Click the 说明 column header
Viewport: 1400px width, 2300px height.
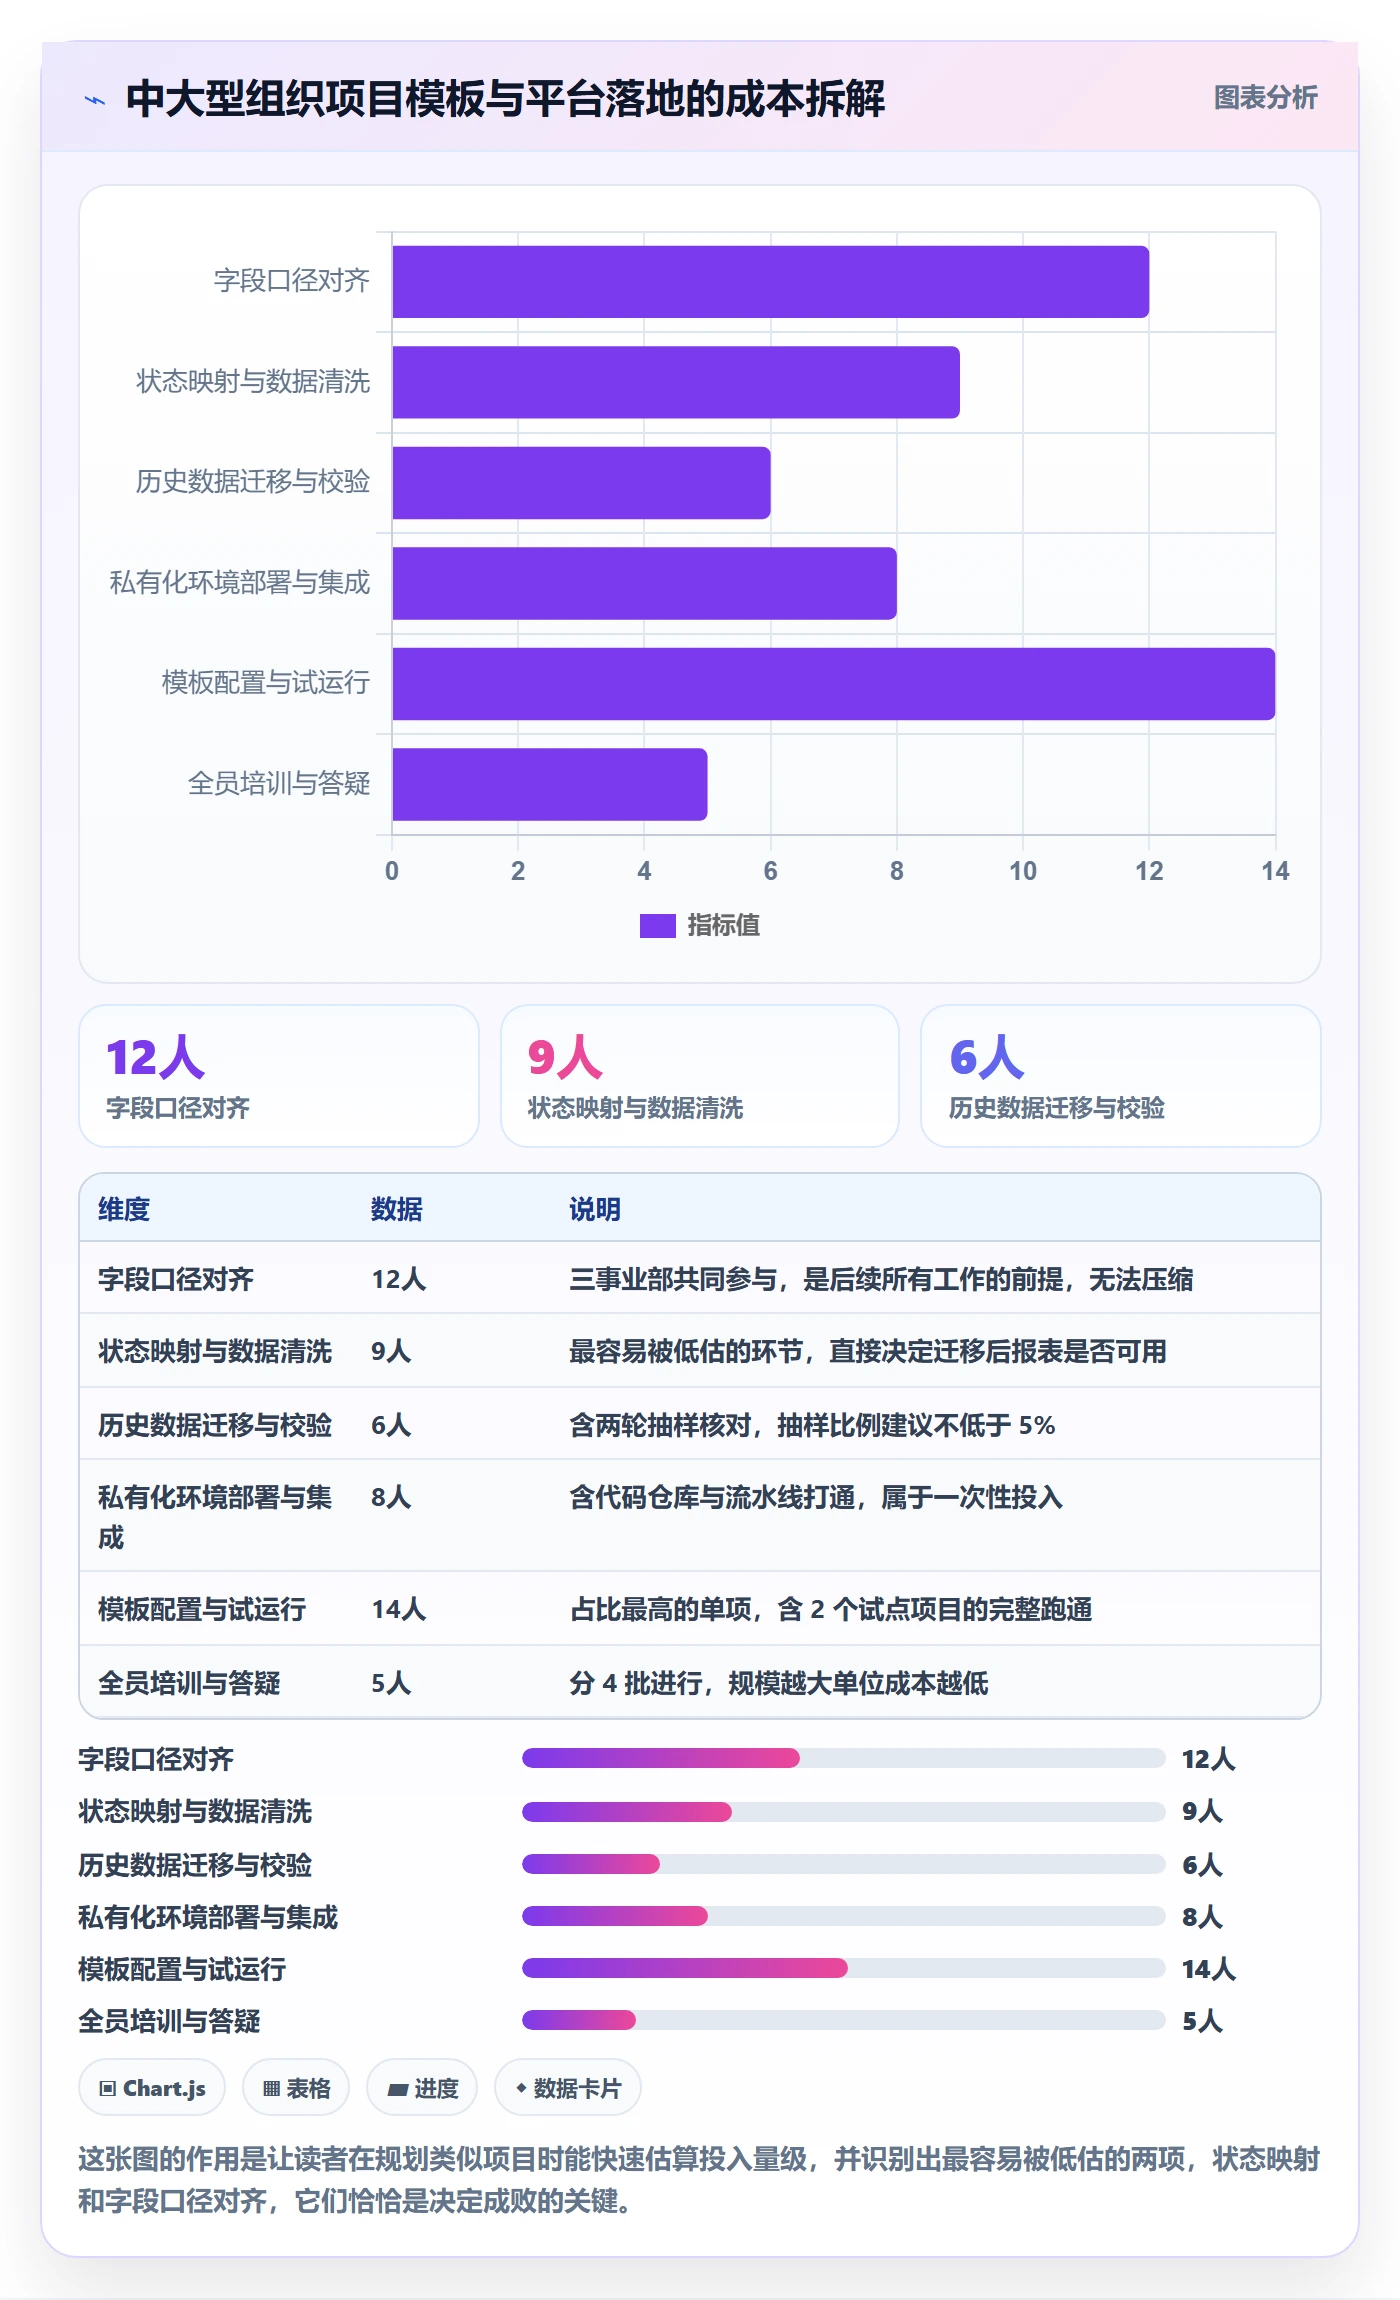(x=595, y=1209)
